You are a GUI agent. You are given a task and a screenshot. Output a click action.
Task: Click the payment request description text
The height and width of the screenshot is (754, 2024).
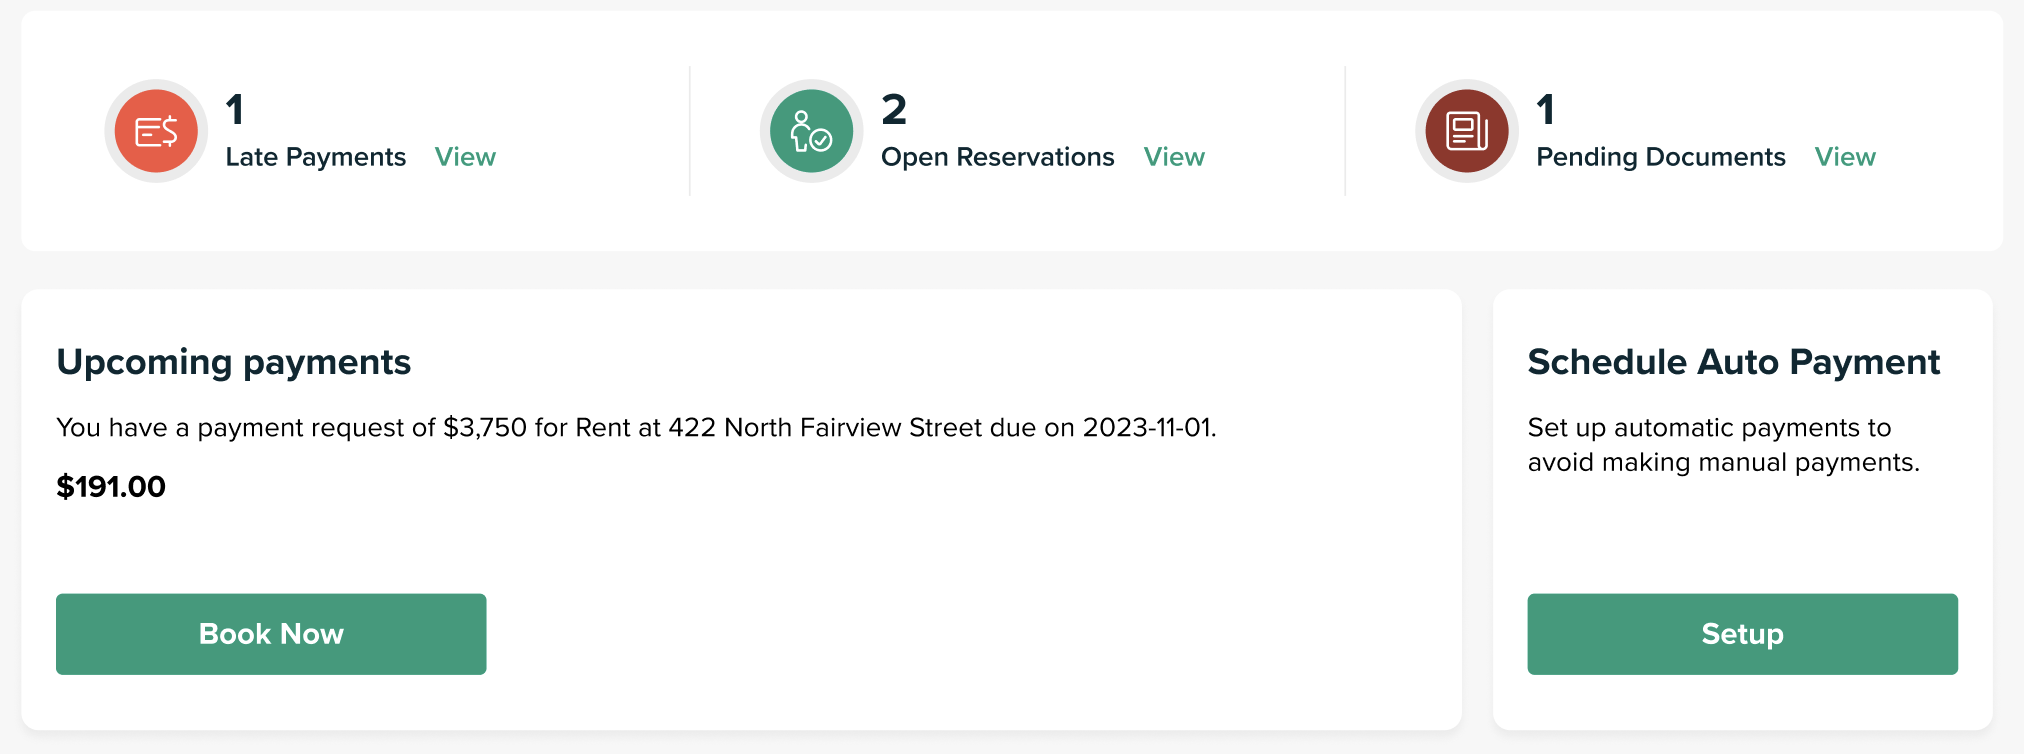636,428
